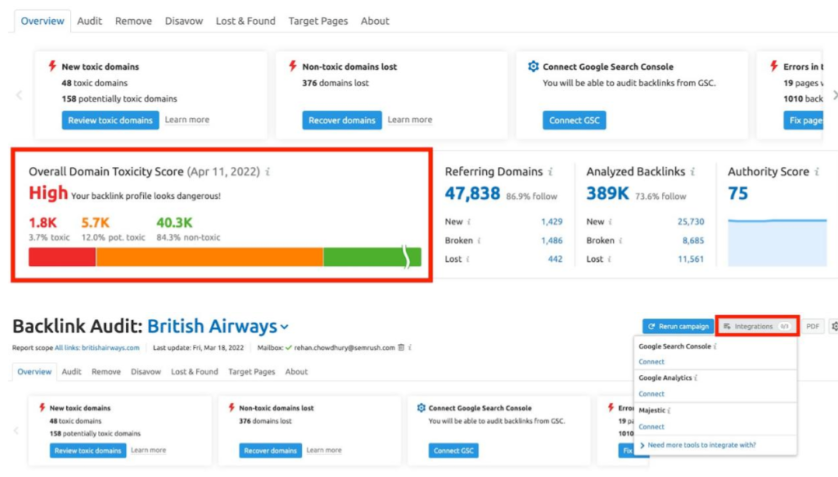Click the lower Connect GSC button
838x477 pixels.
454,450
